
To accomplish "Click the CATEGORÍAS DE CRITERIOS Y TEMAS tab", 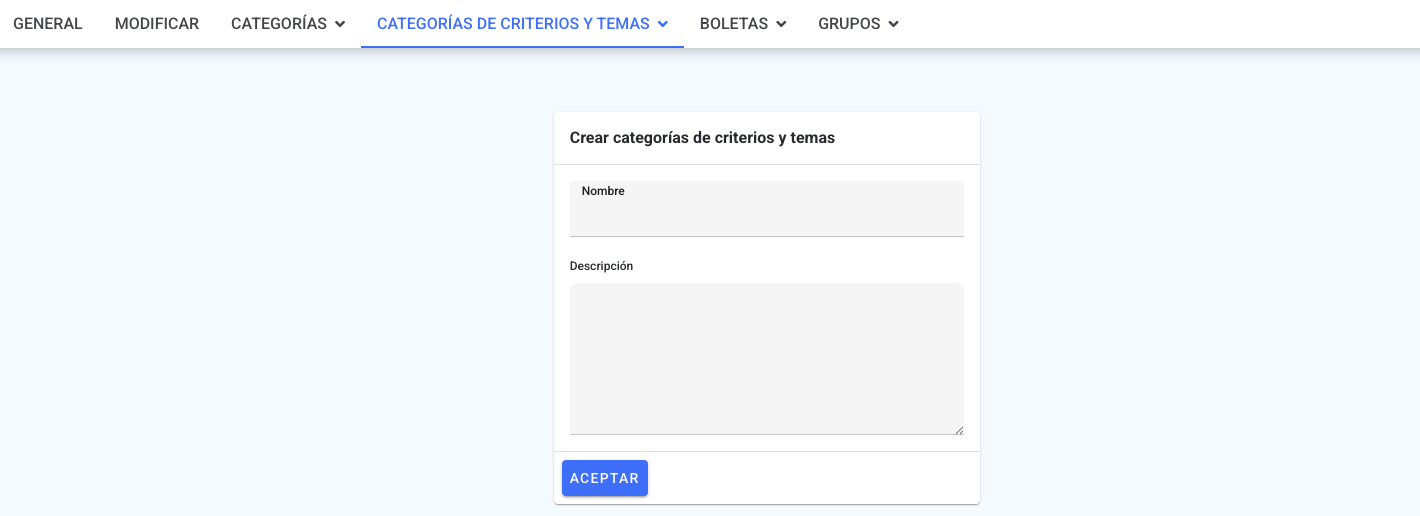I will pos(513,24).
